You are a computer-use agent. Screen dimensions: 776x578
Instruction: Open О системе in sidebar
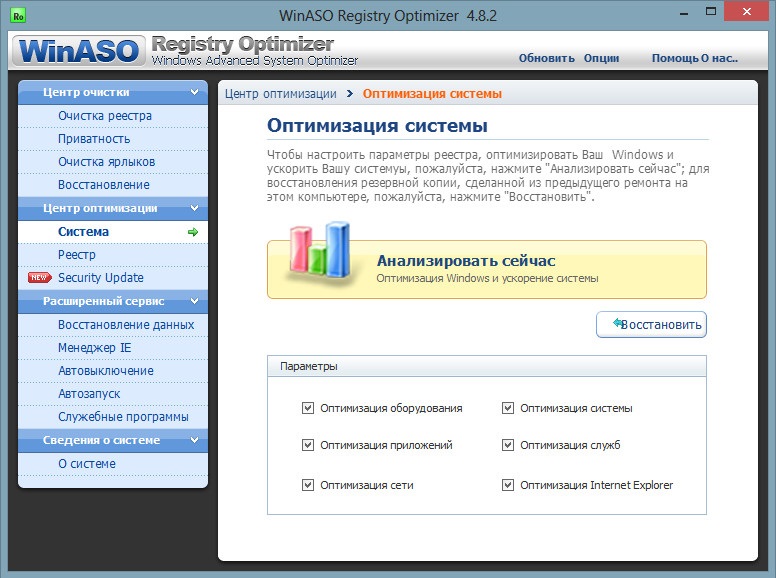click(x=113, y=464)
